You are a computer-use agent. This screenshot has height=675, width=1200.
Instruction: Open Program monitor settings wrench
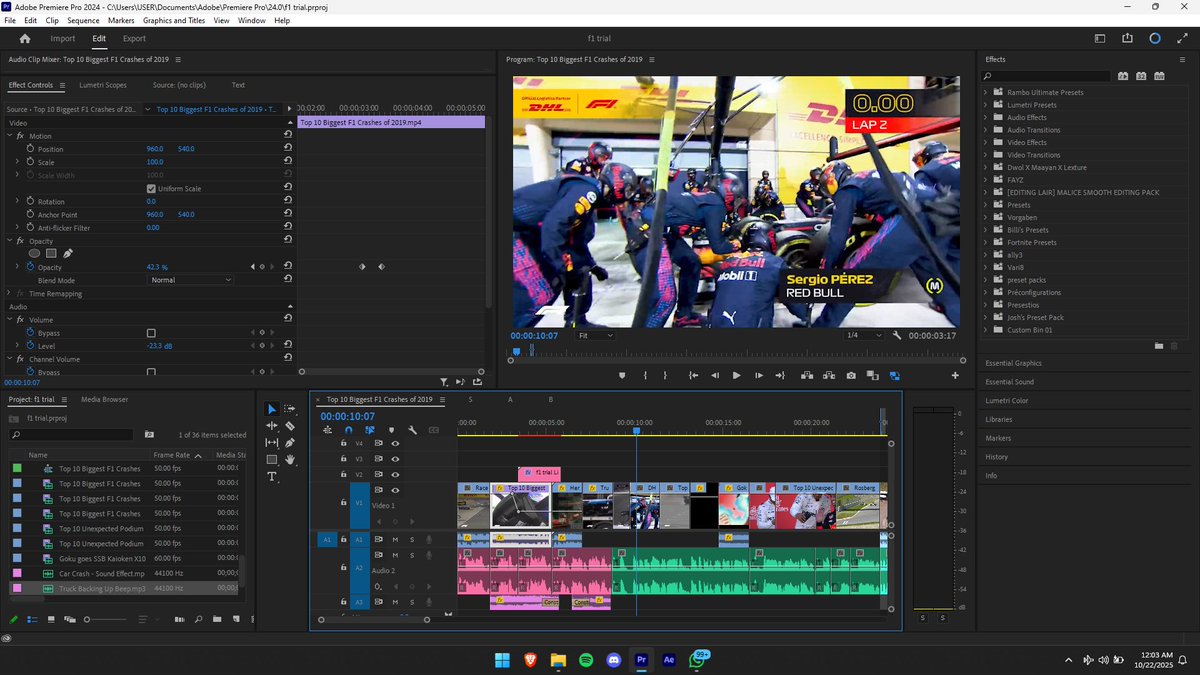[x=898, y=336]
